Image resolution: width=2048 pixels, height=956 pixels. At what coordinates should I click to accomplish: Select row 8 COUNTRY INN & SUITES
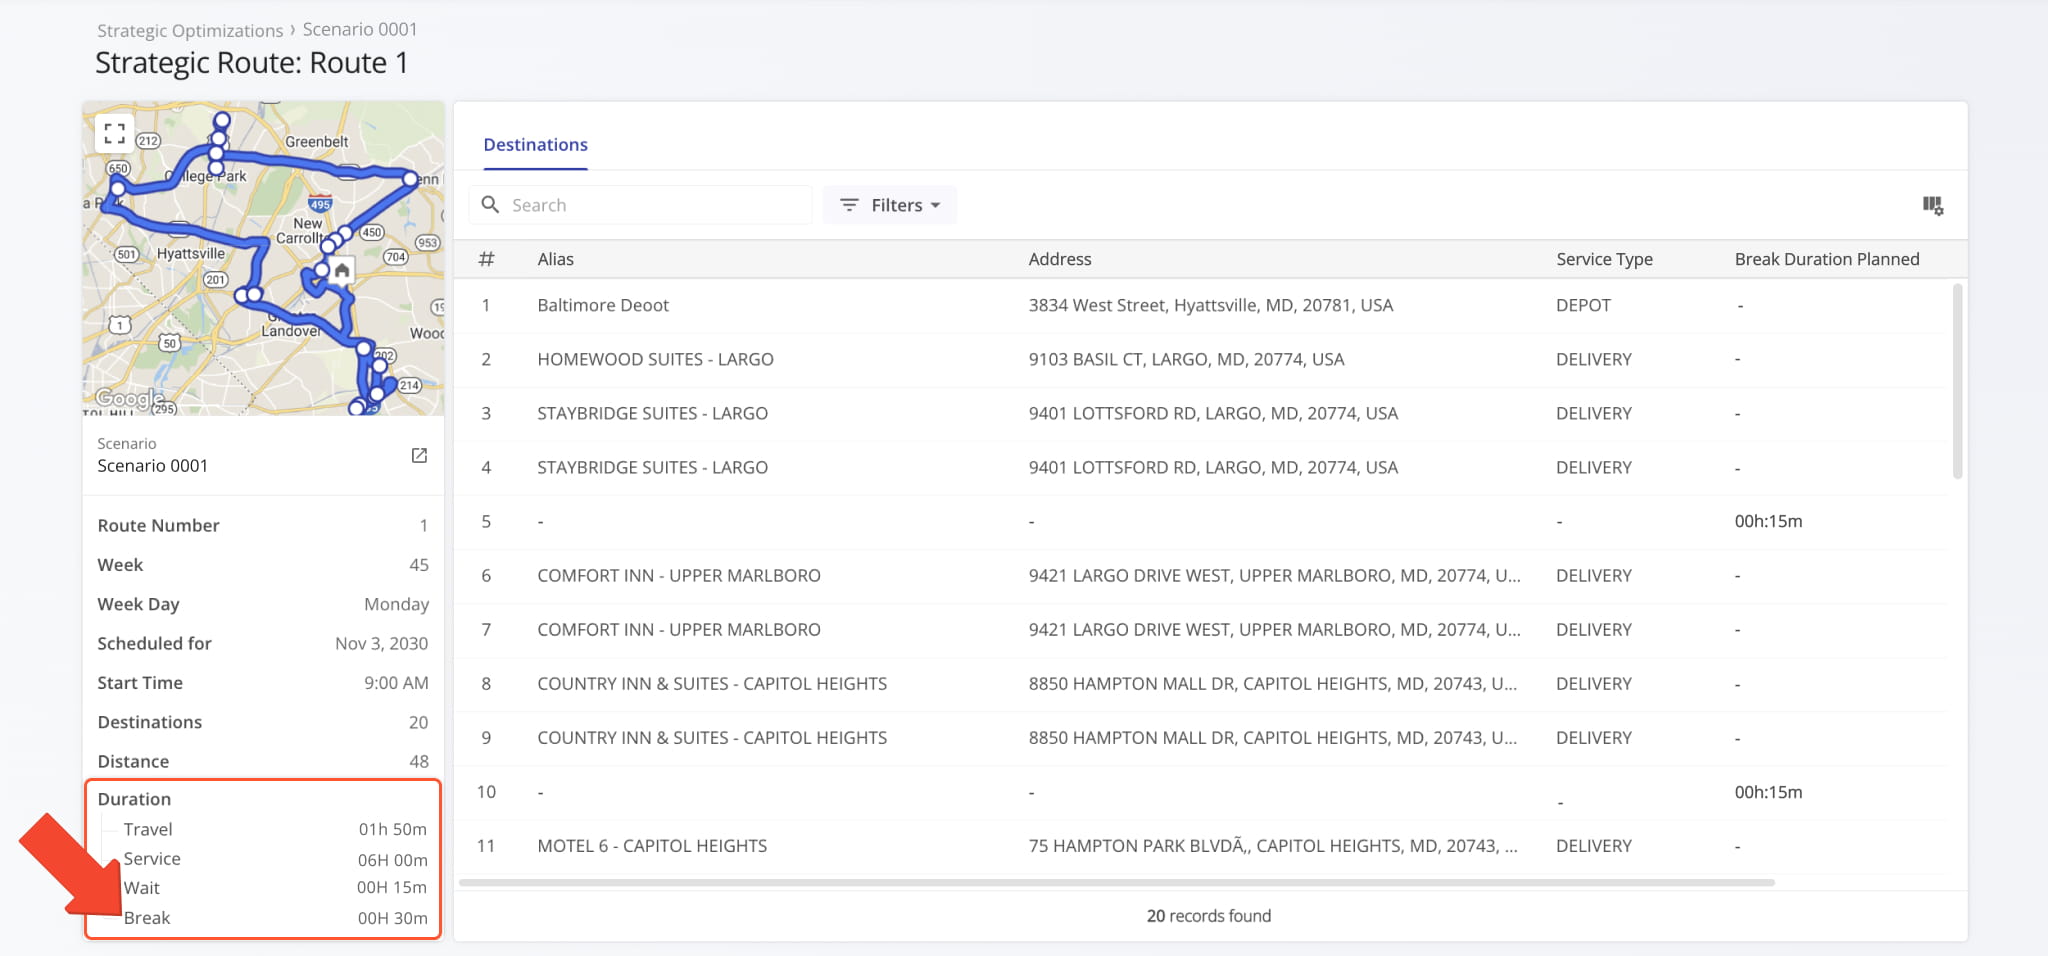coord(1200,683)
